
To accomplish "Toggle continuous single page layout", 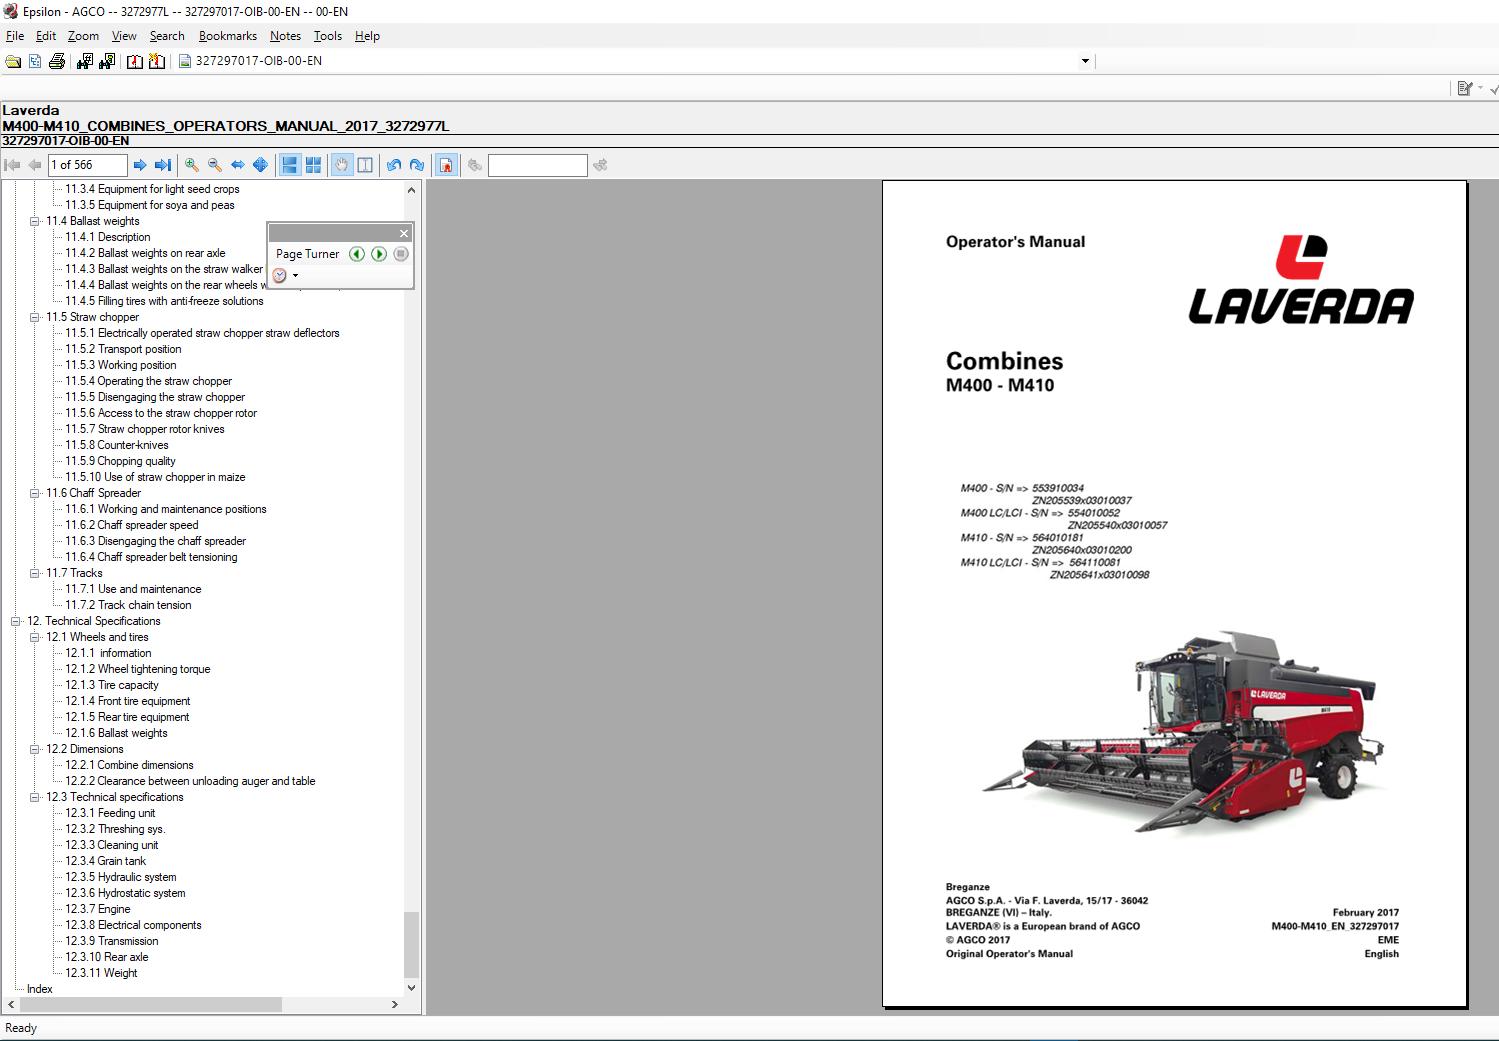I will (290, 165).
